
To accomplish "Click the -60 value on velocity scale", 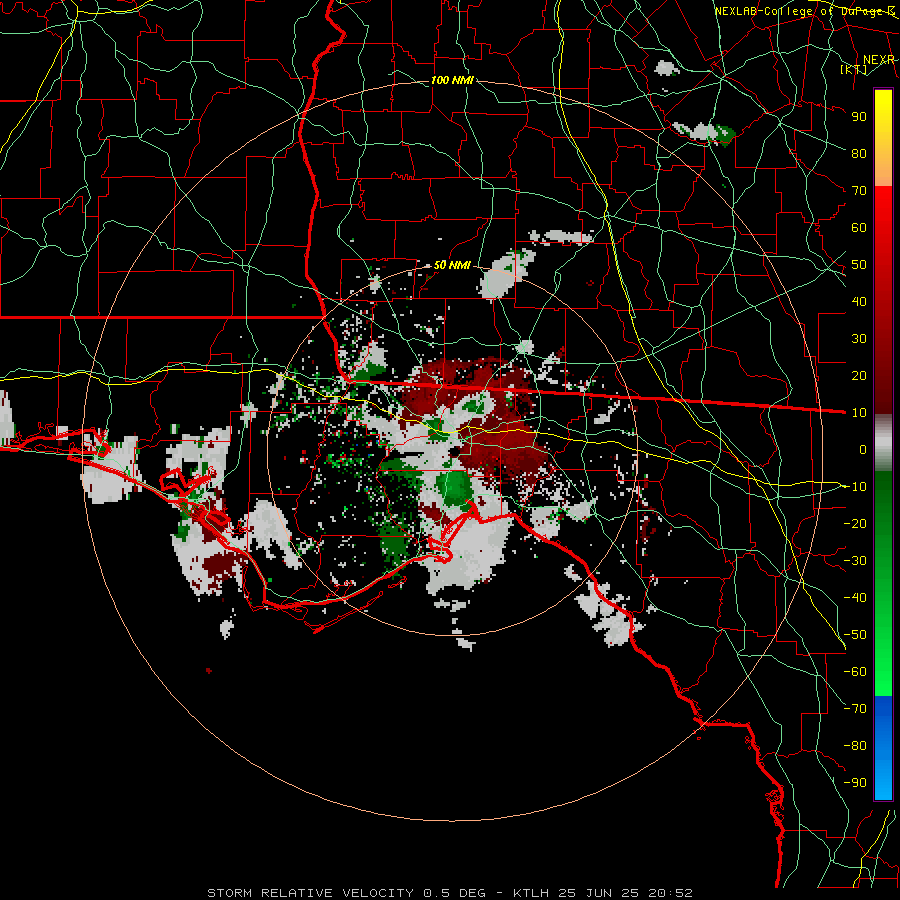I will (x=855, y=672).
